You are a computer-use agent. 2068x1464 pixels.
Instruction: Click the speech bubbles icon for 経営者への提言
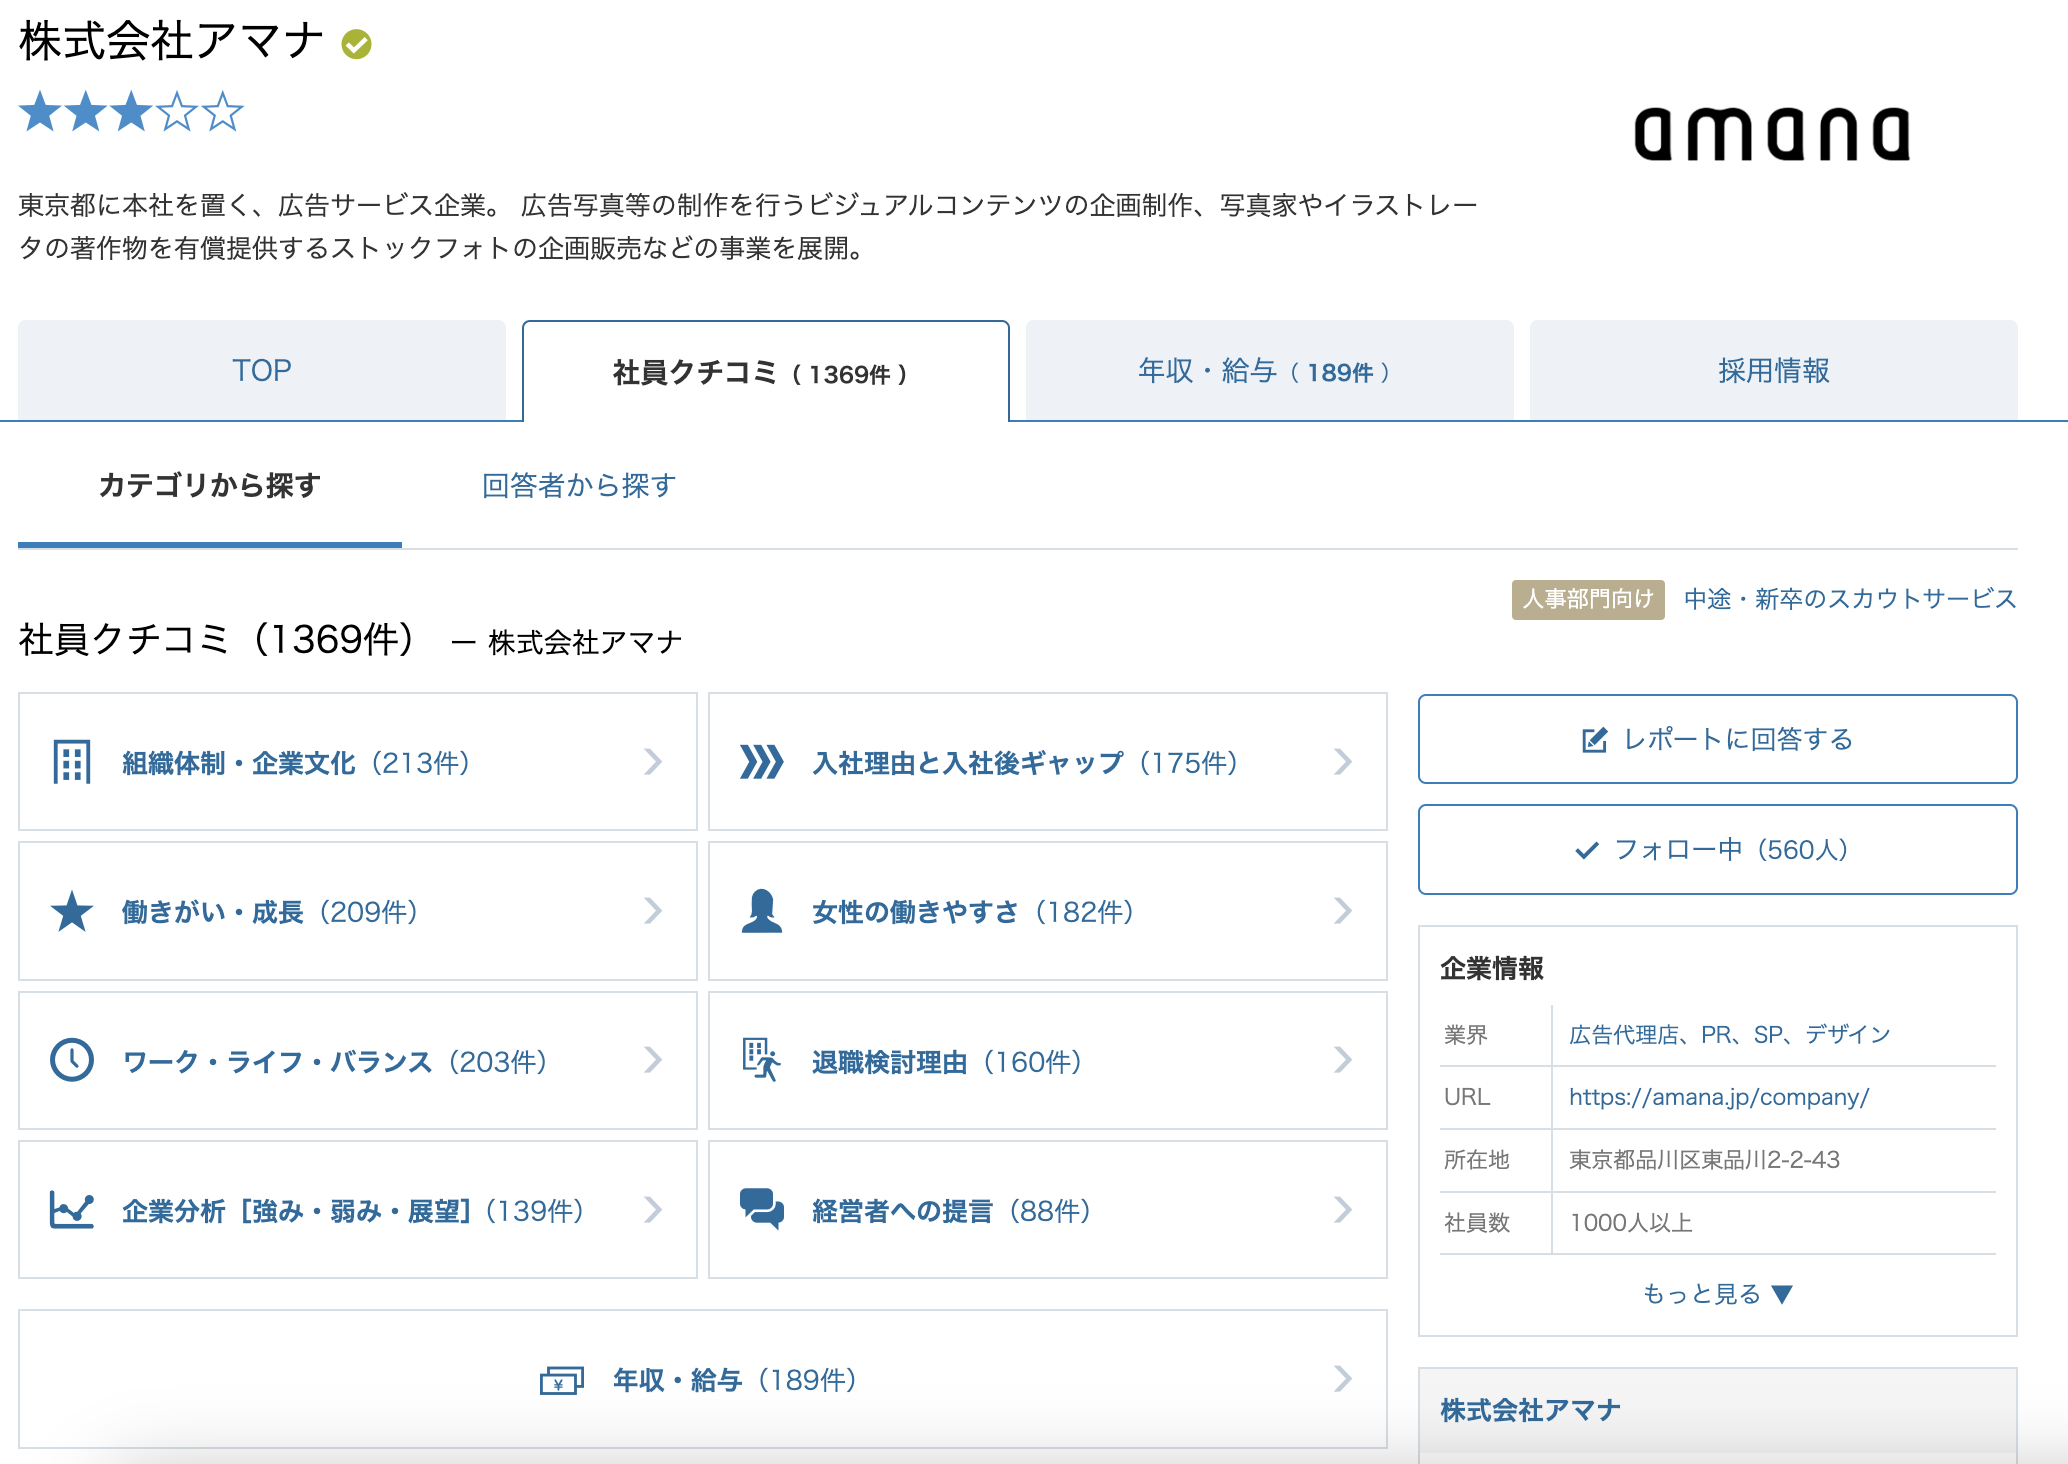click(x=762, y=1209)
